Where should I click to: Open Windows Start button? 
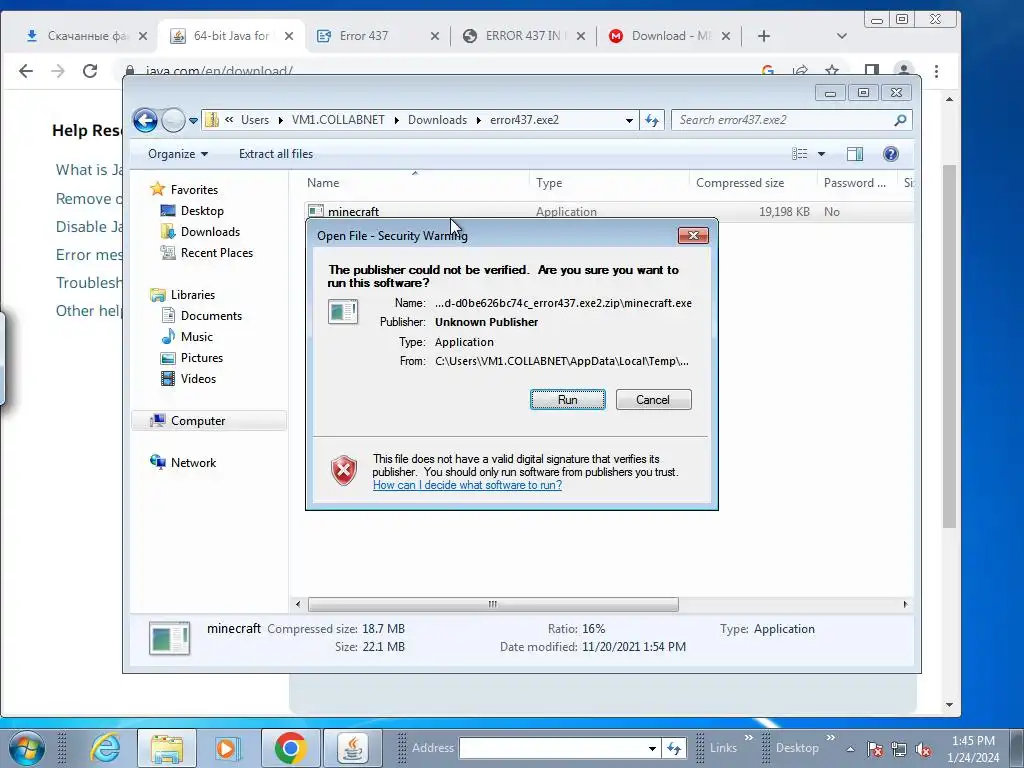coord(27,748)
